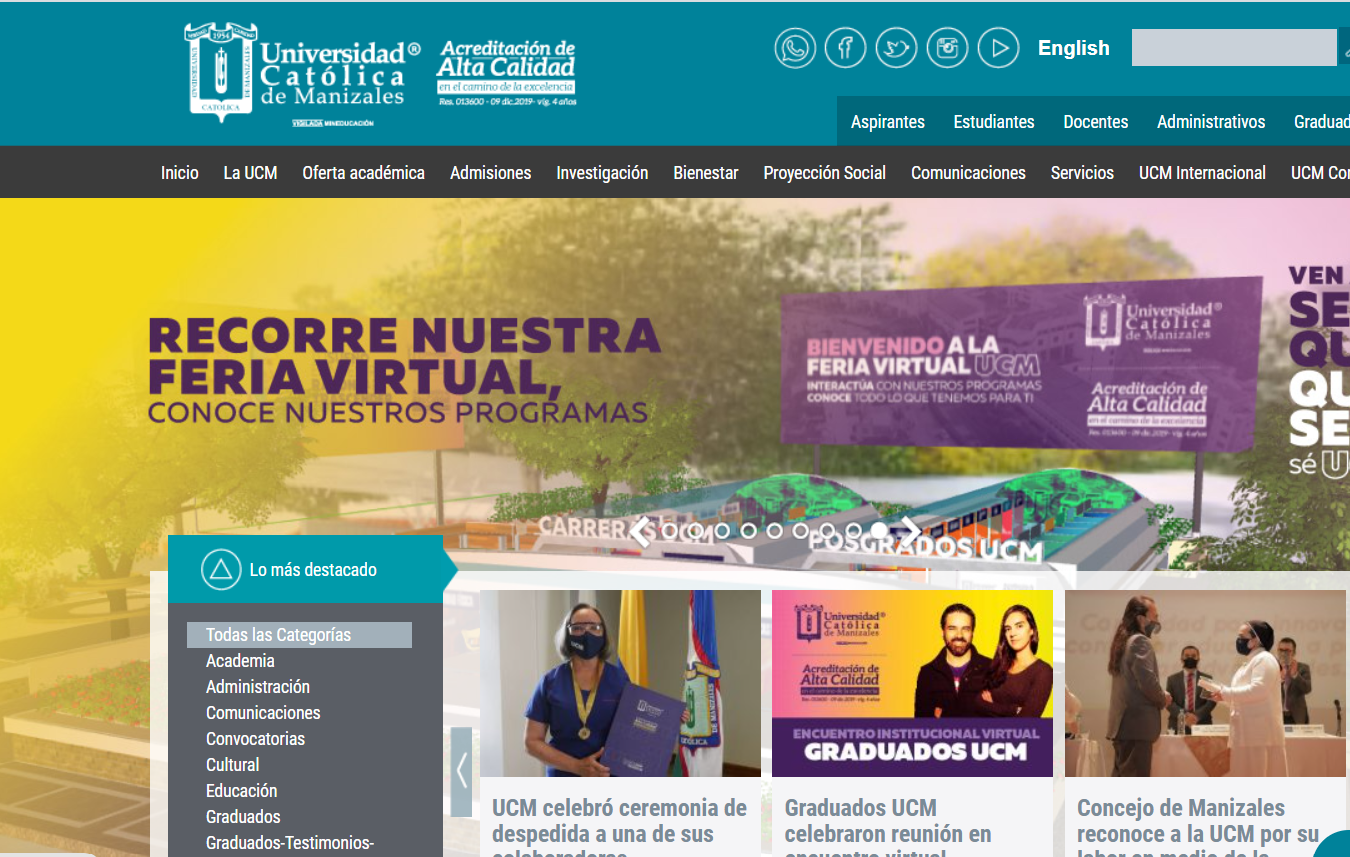Read article Graduados UCM celebraron reunión
Screen dimensions: 1350x857
pos(888,826)
